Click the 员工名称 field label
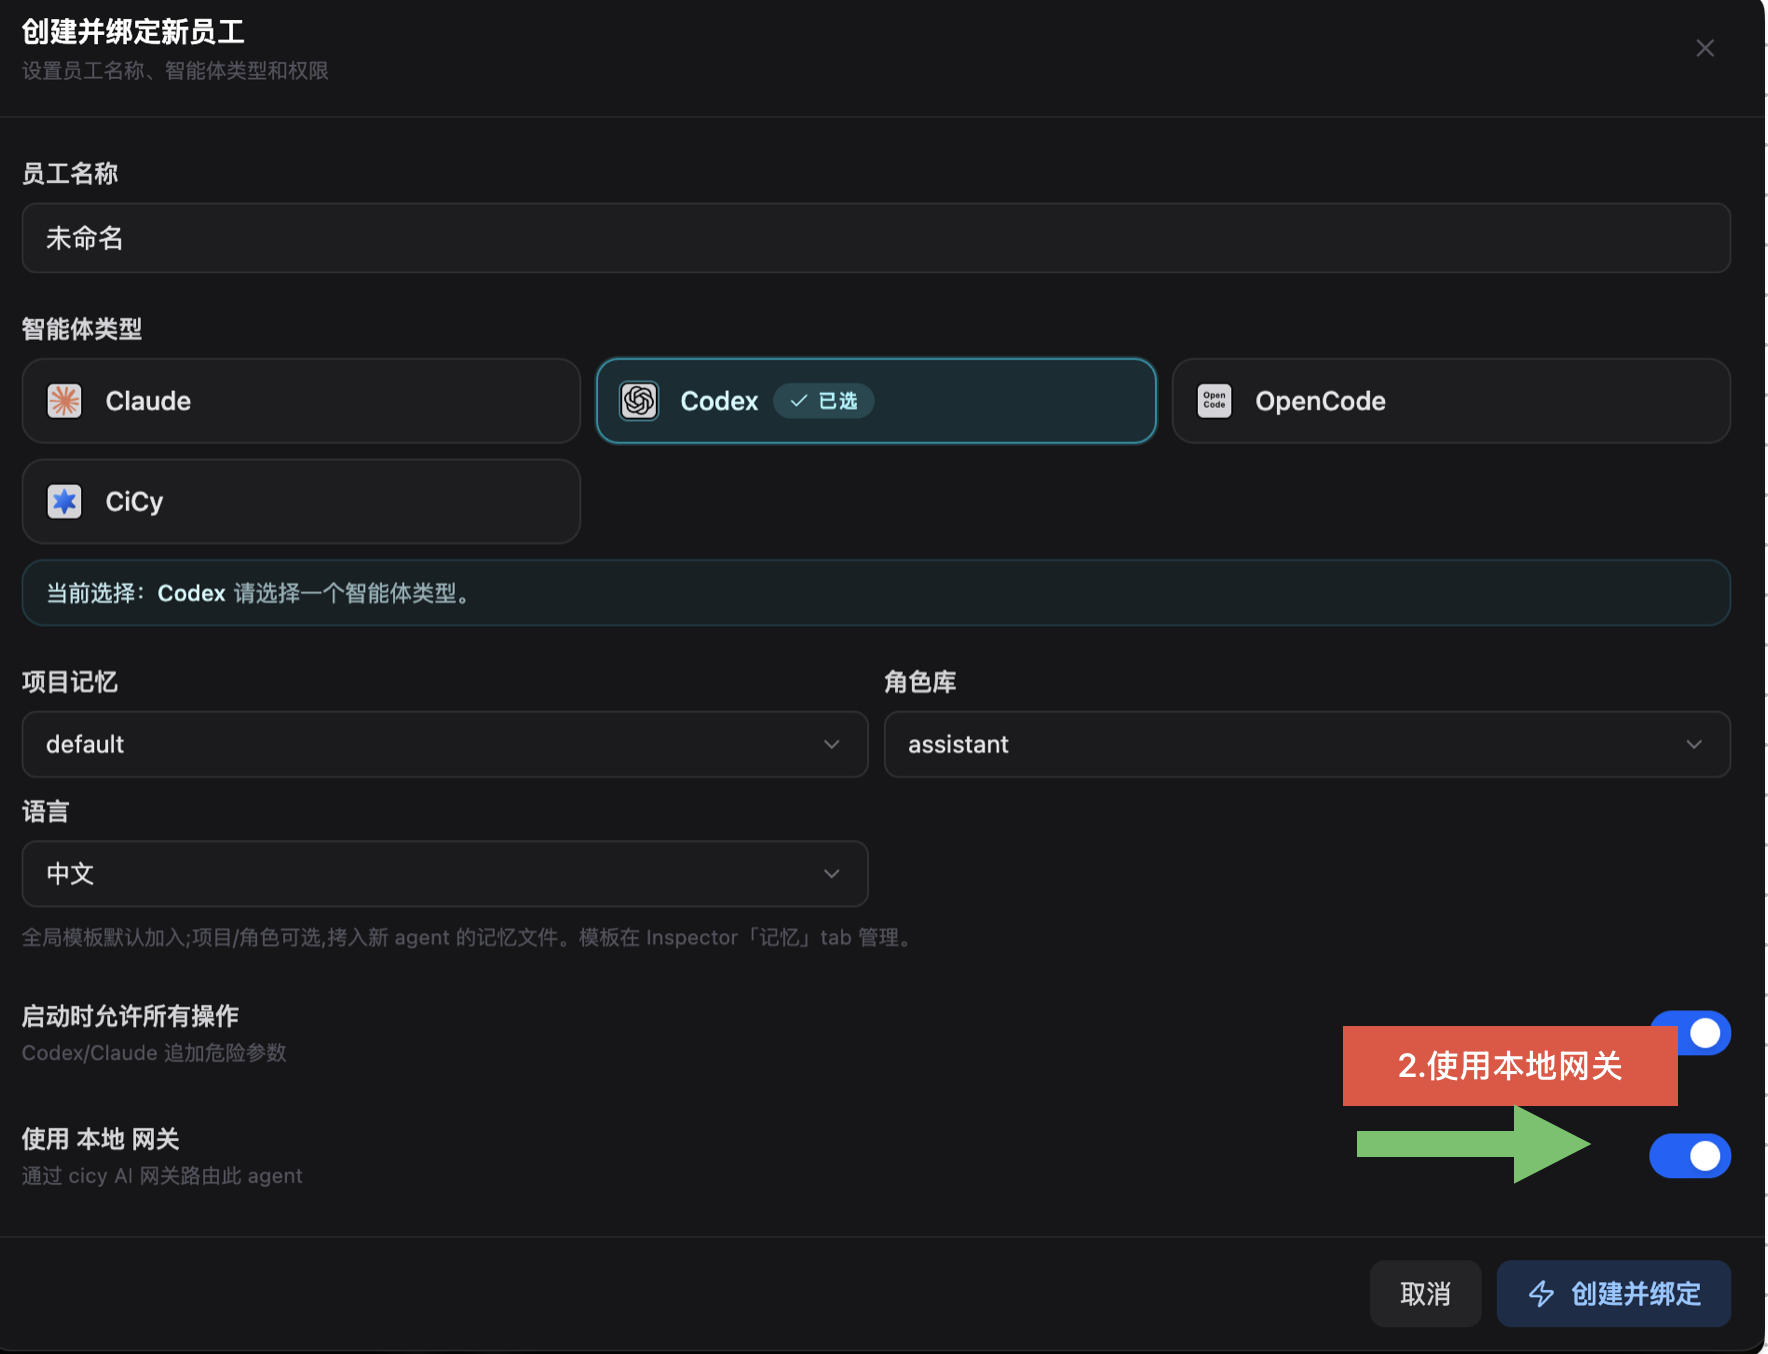1768x1354 pixels. tap(70, 174)
